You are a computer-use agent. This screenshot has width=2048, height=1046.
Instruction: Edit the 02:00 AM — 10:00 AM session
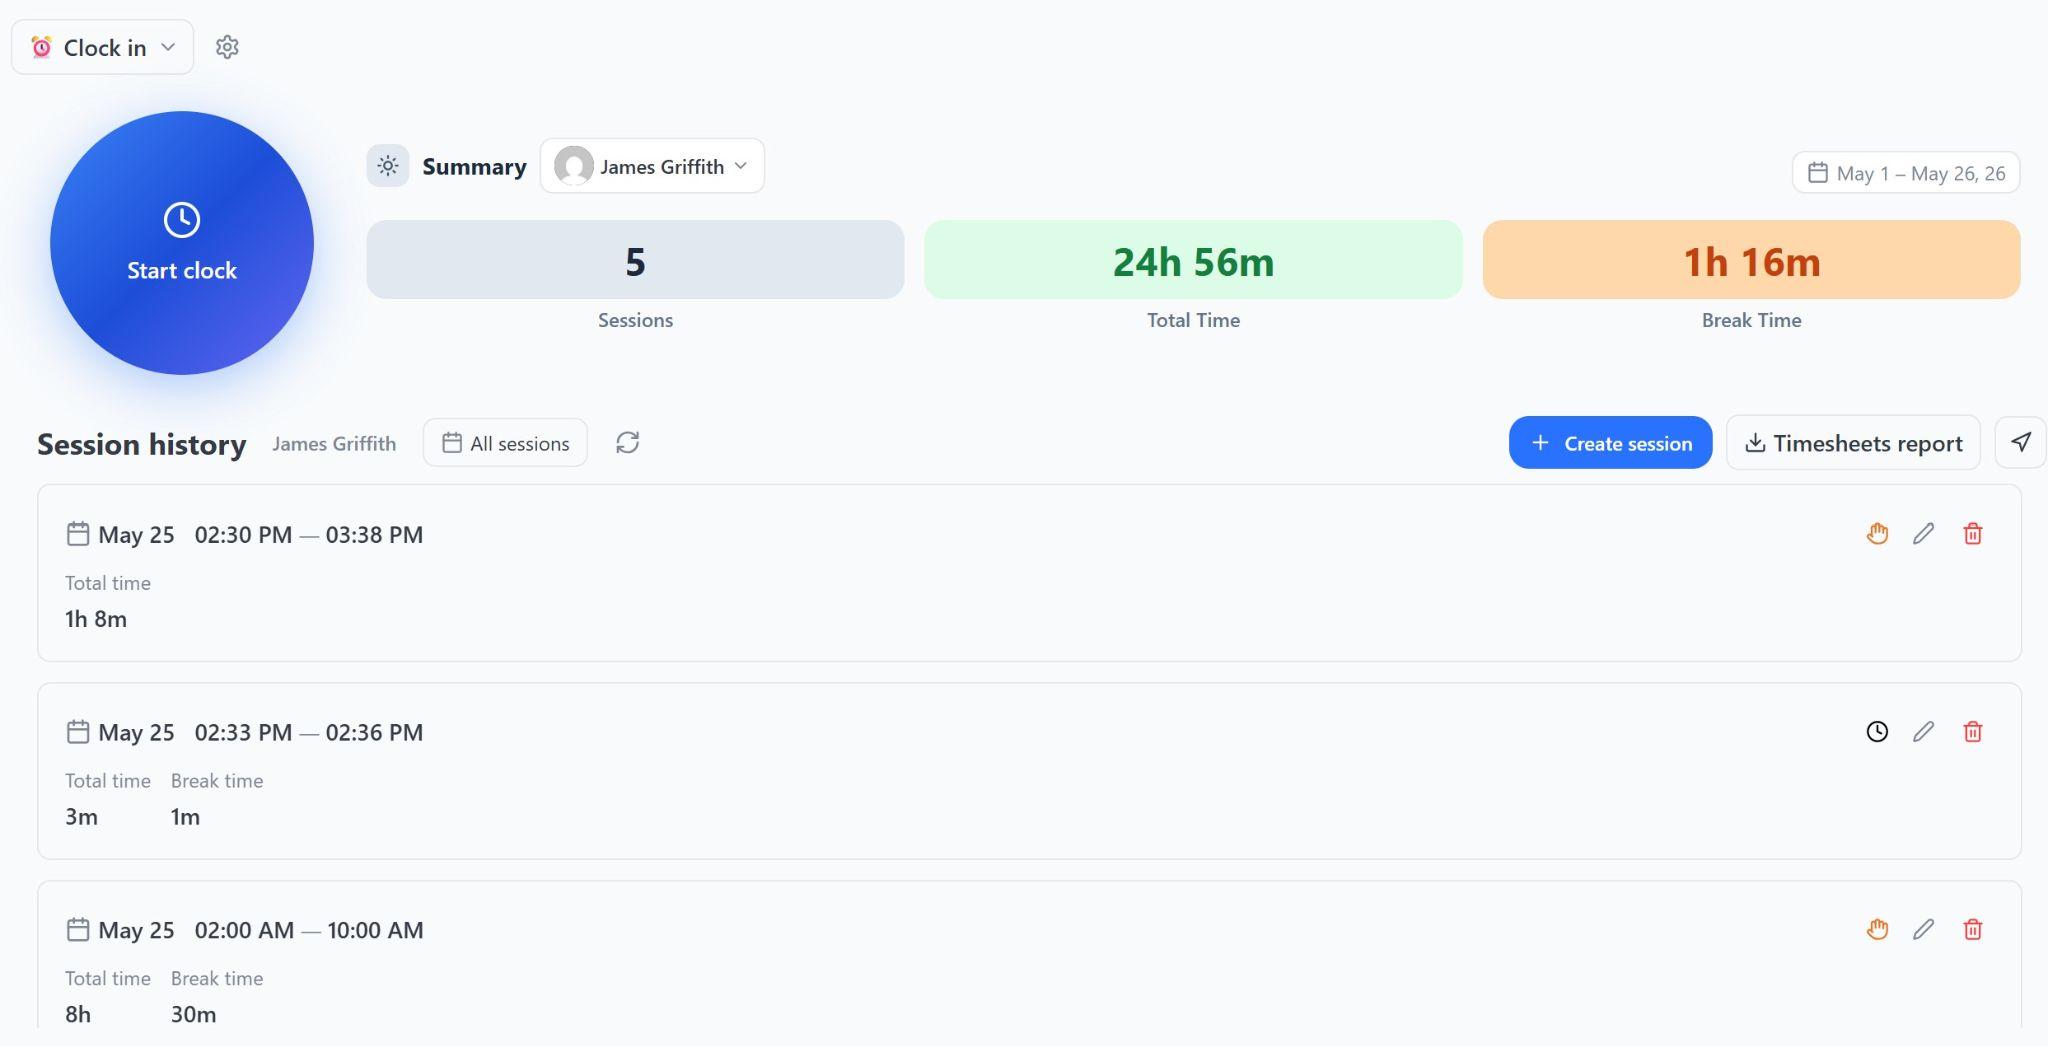(1923, 930)
